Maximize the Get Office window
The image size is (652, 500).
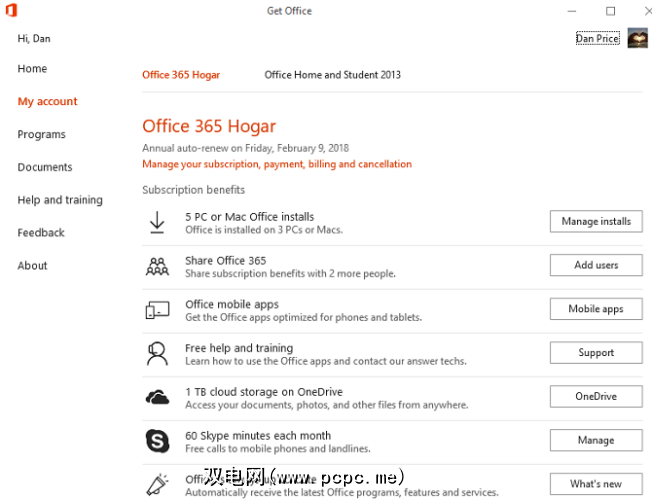610,11
